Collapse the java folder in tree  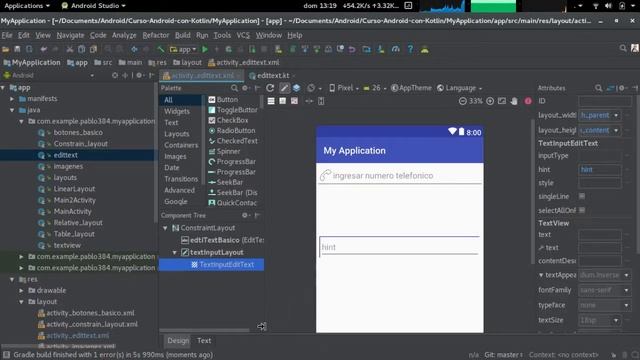pyautogui.click(x=12, y=110)
